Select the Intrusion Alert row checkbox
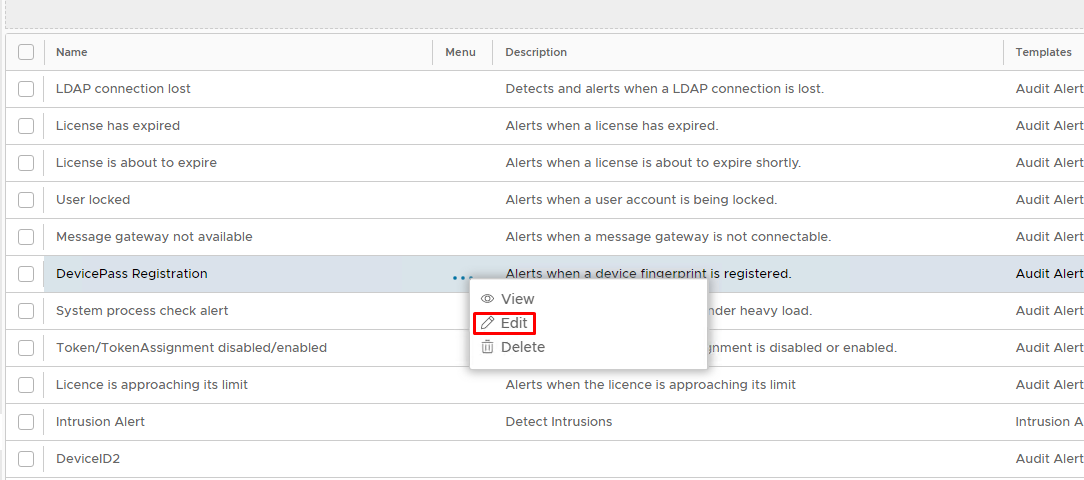1084x480 pixels. pyautogui.click(x=26, y=422)
